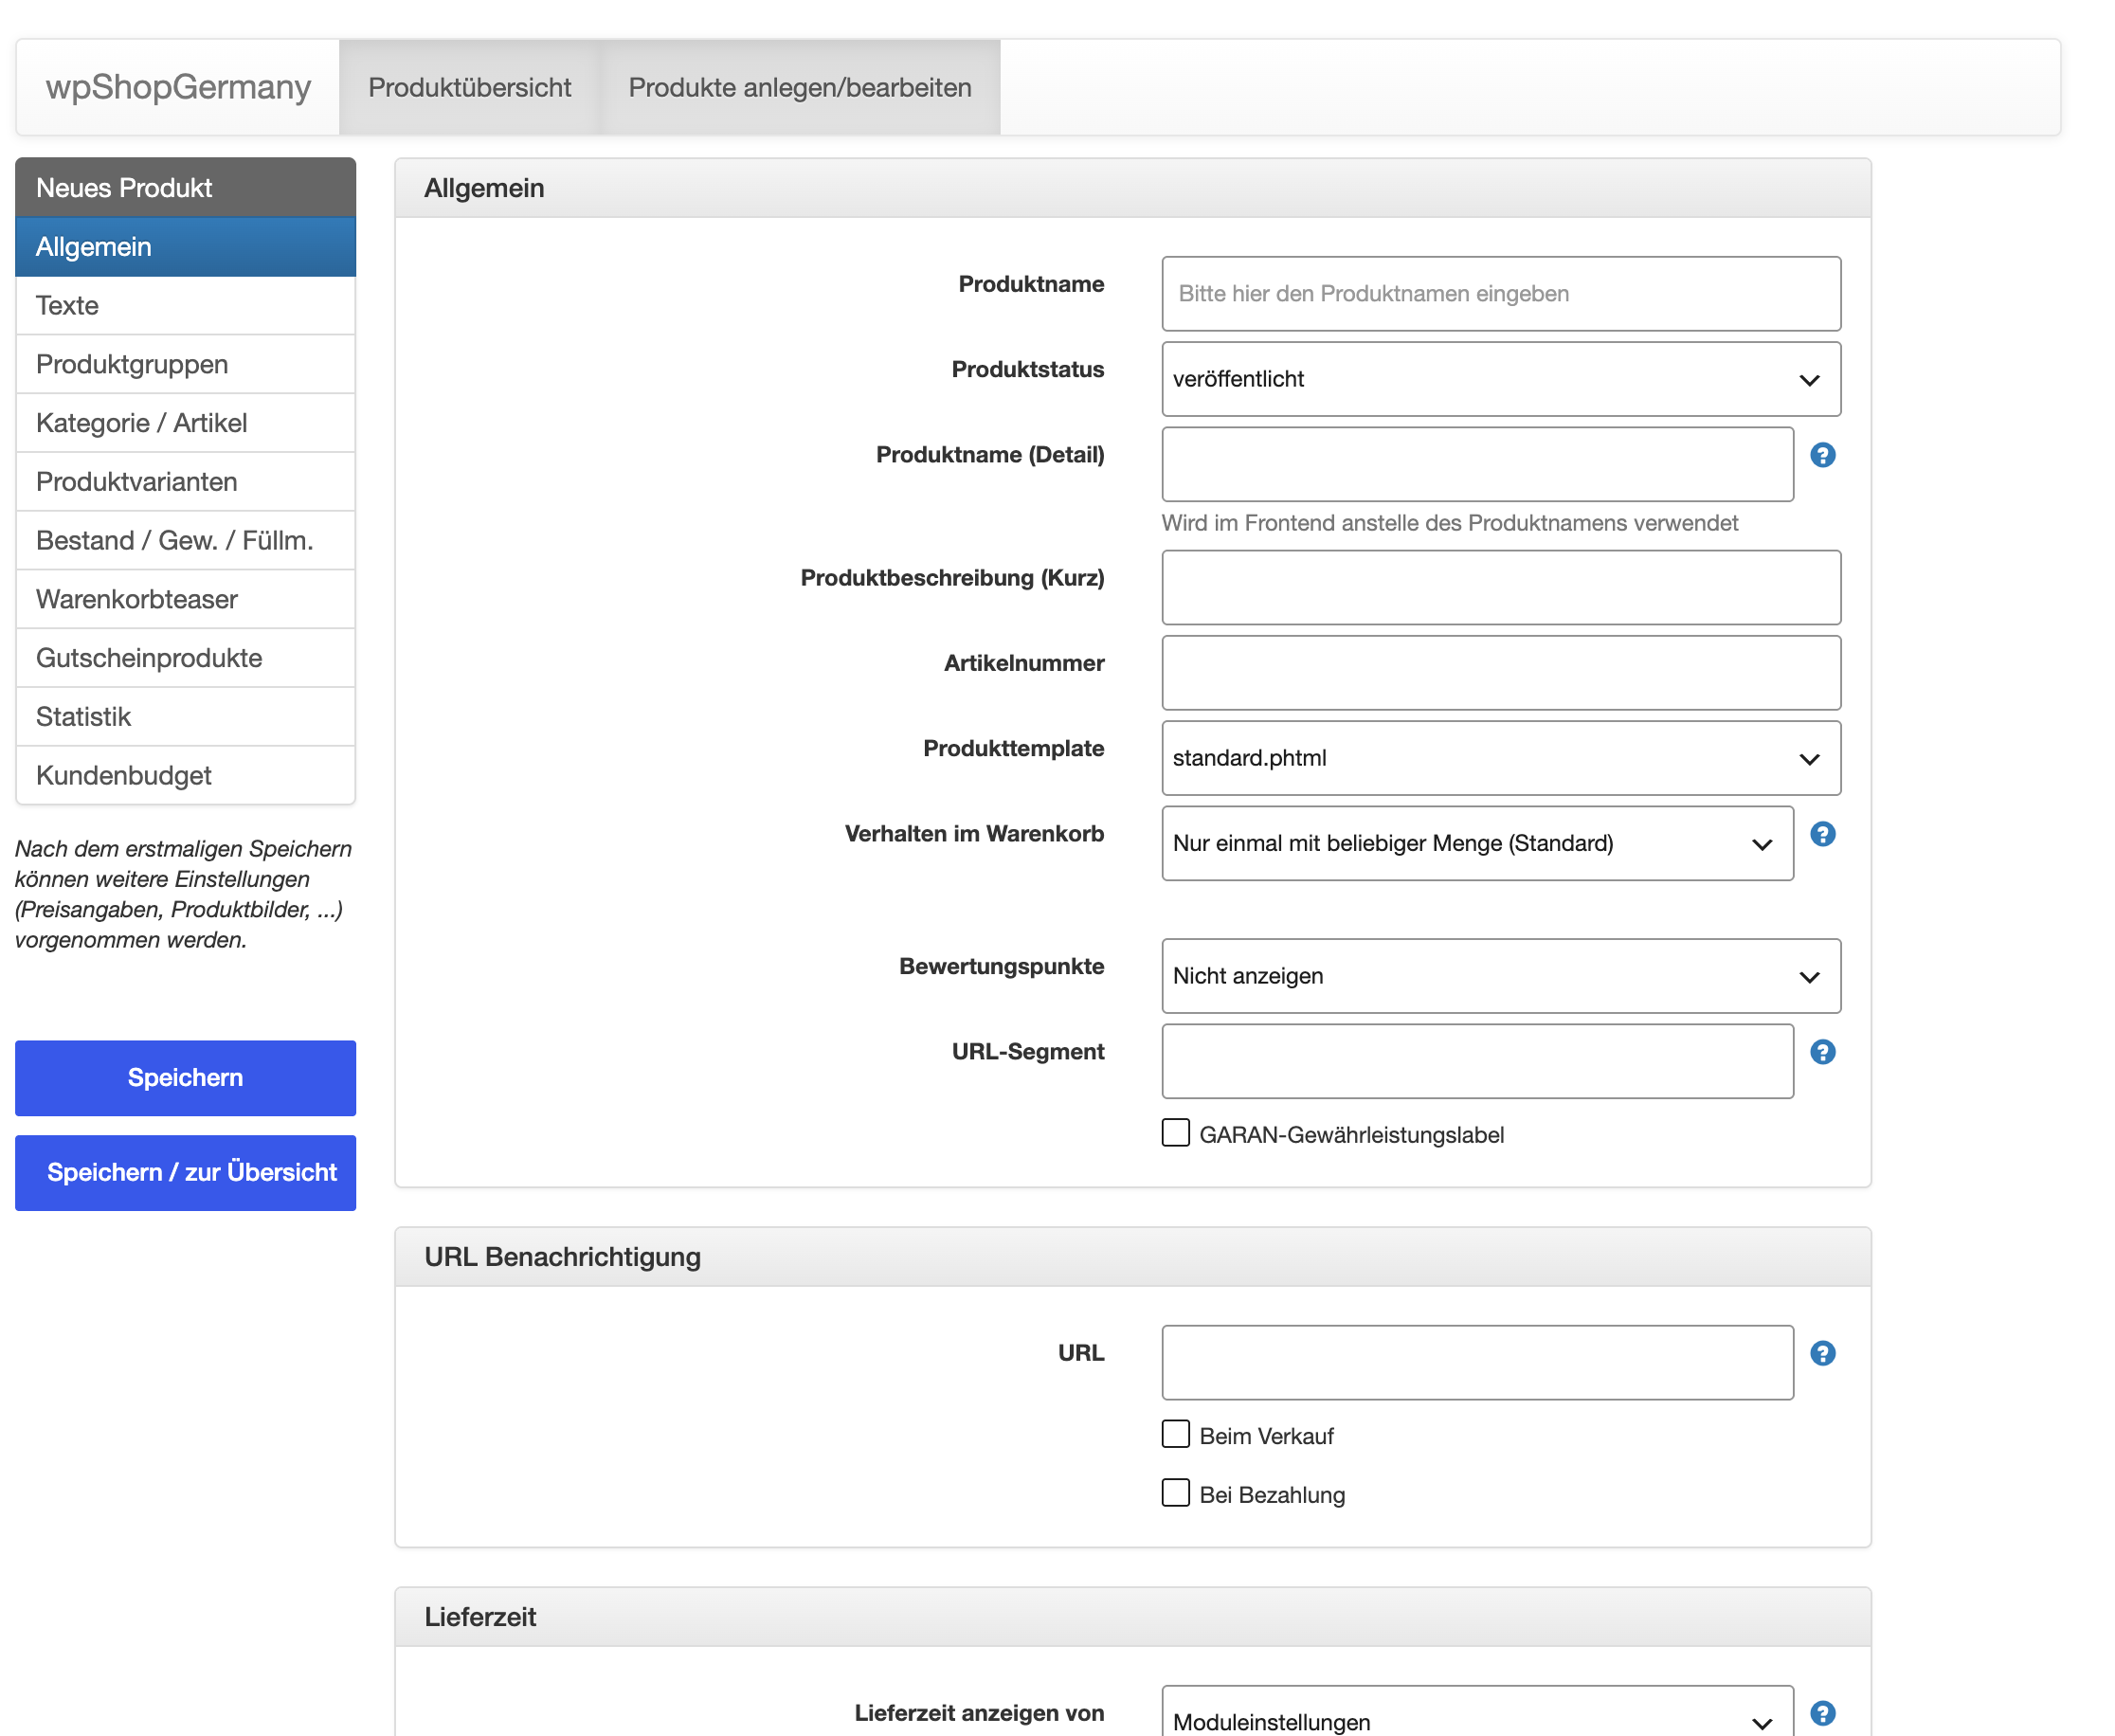Screen dimensions: 2115x1736
Task: Open Gutscheinprodukte section
Action: click(185, 659)
